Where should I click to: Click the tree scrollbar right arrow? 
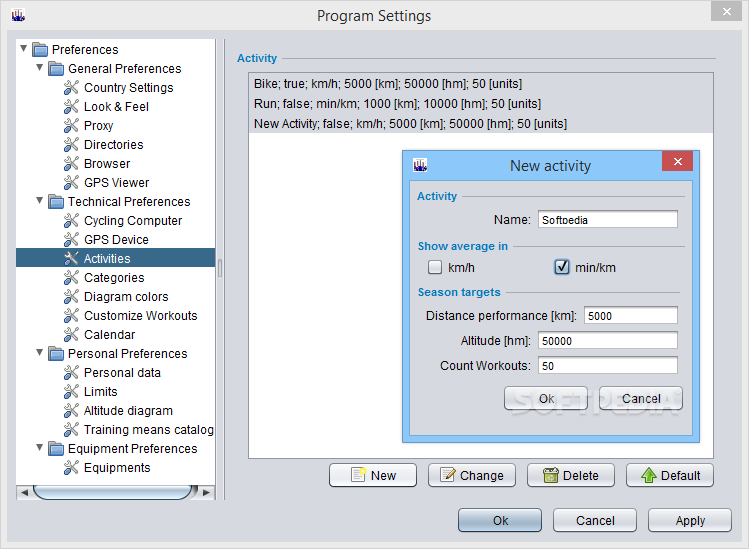point(206,492)
